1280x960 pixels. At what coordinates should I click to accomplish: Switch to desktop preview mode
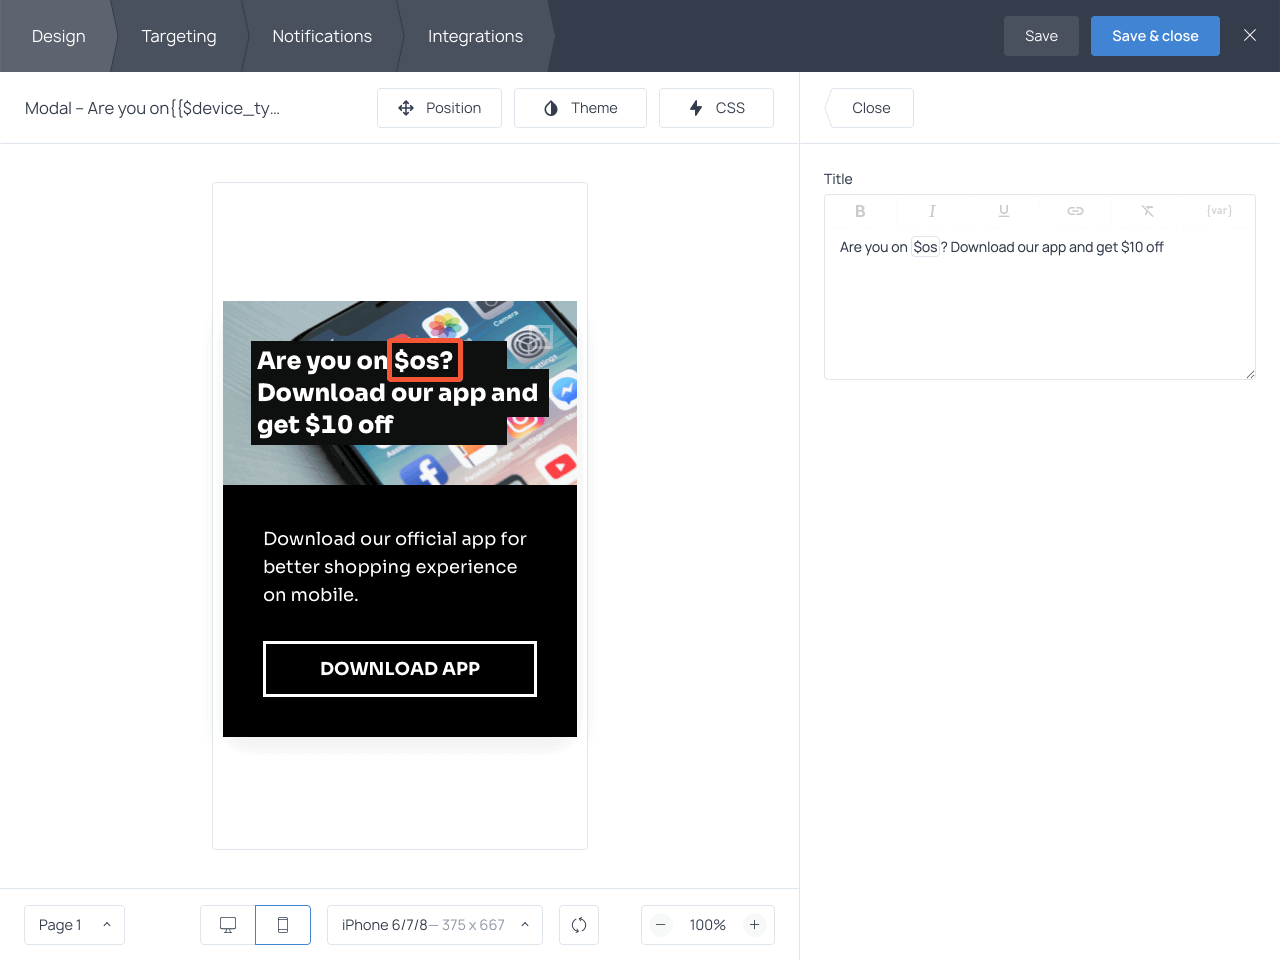tap(228, 925)
